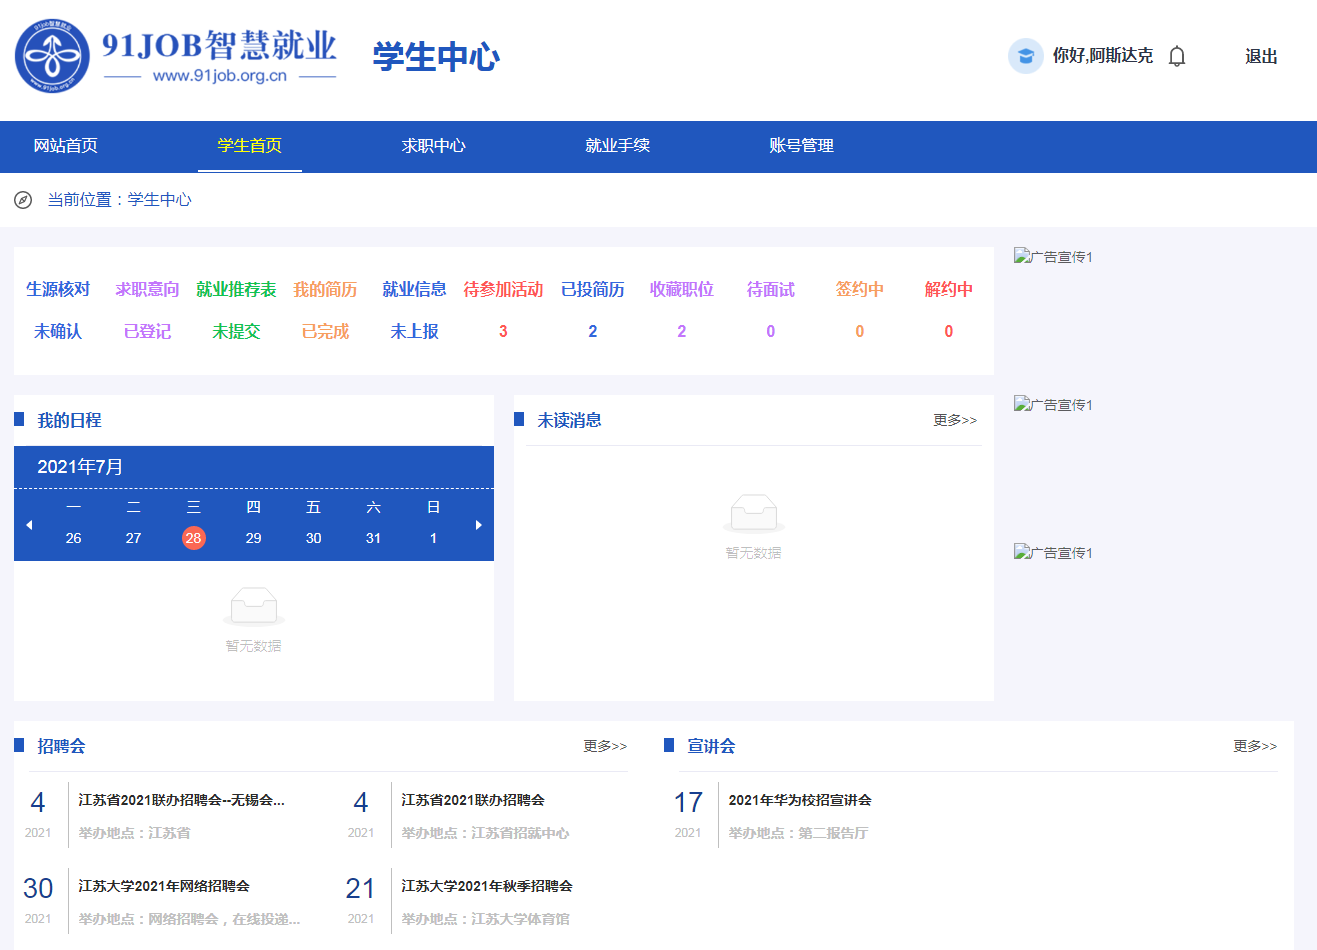Select date 30 in calendar
The height and width of the screenshot is (950, 1317).
click(x=314, y=538)
